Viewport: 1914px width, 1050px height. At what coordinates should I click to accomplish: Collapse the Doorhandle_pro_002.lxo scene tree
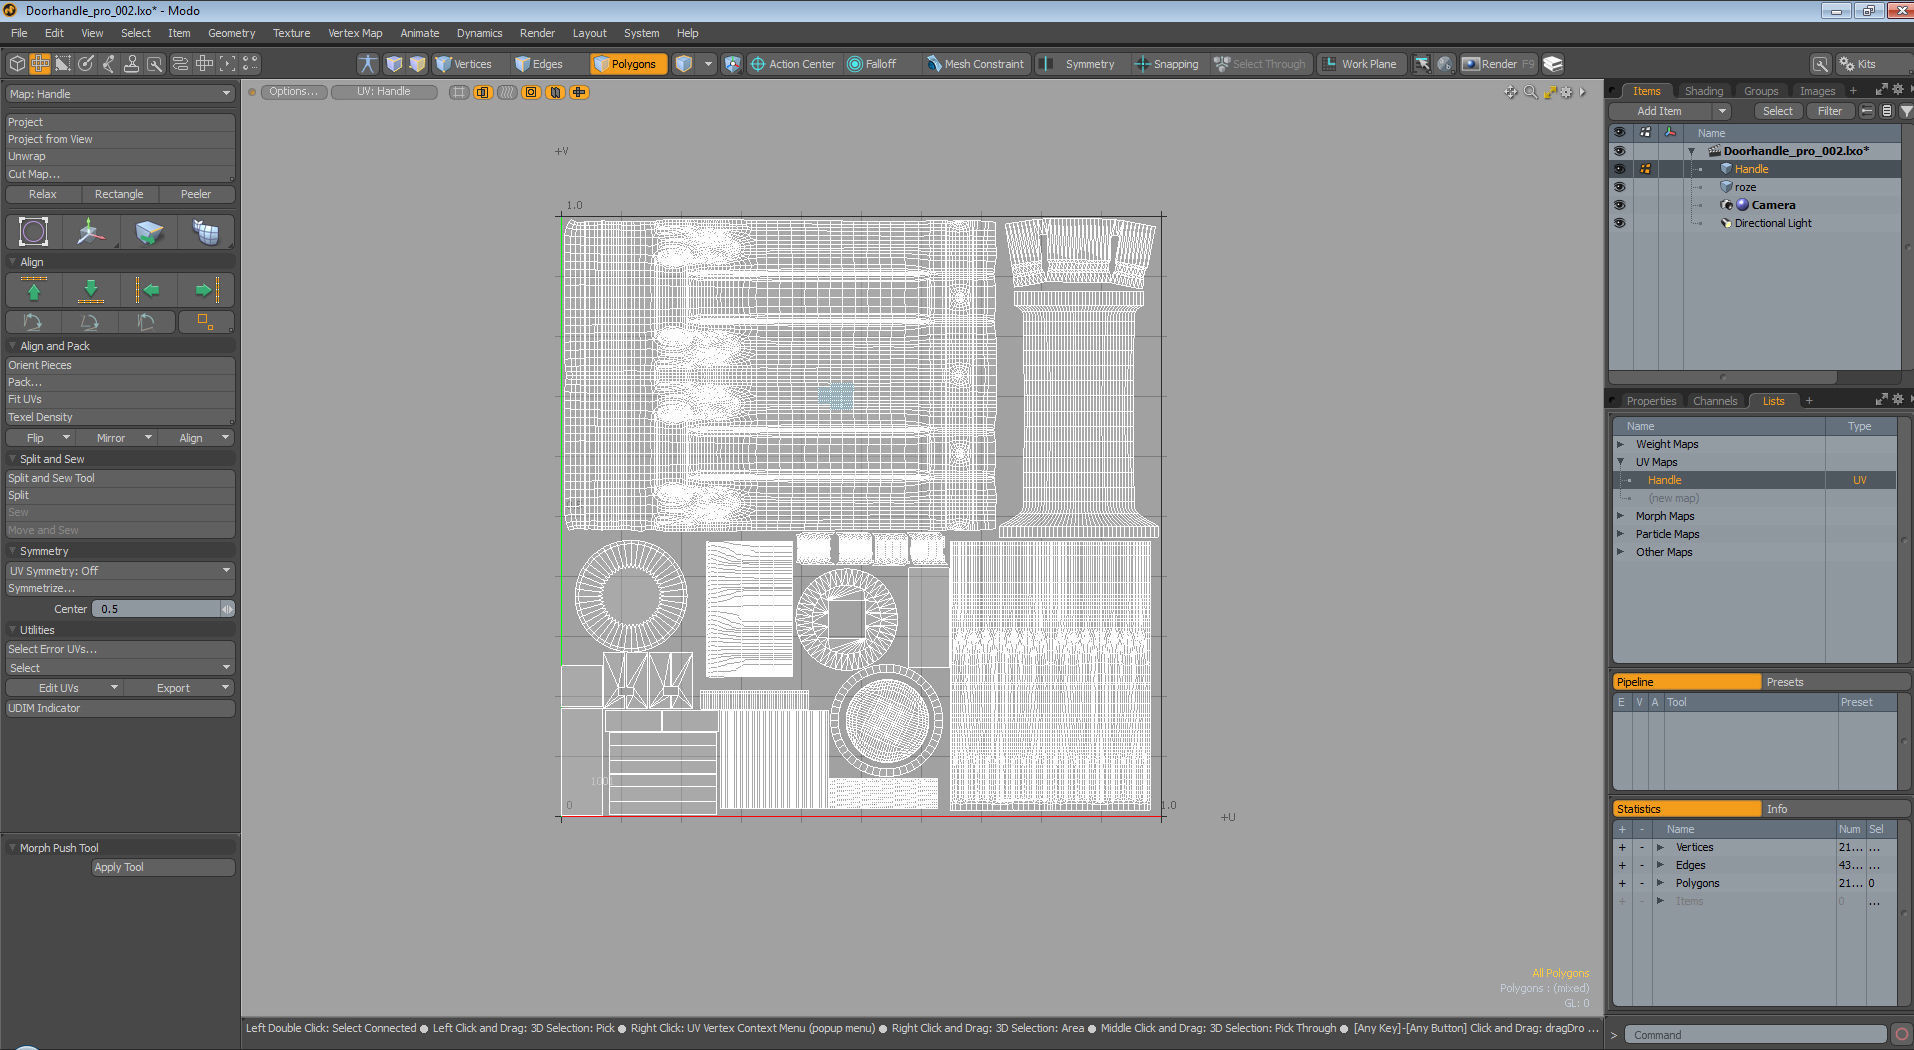pyautogui.click(x=1691, y=151)
